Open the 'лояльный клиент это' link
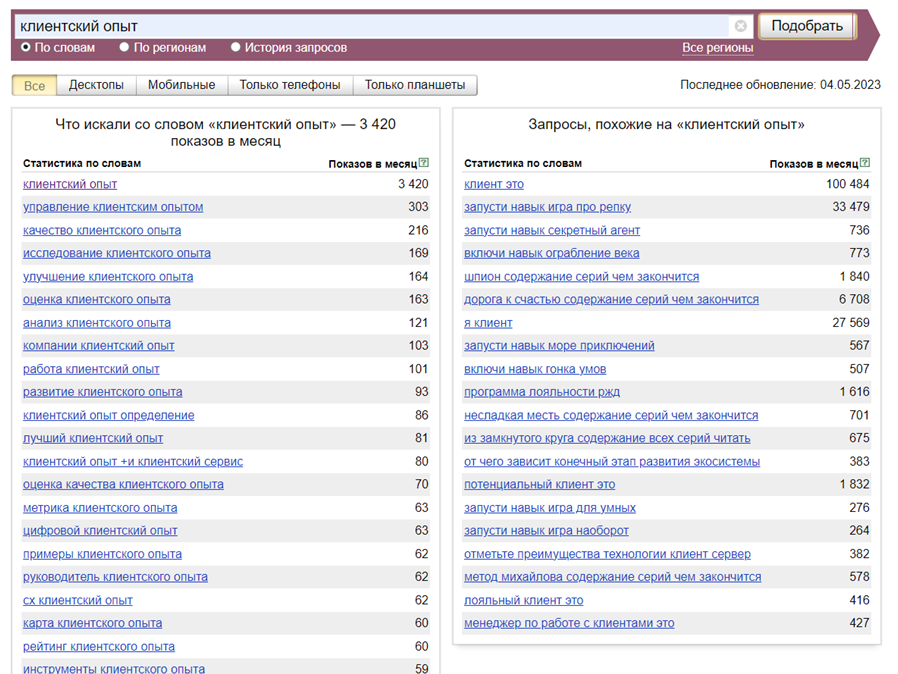 [523, 601]
